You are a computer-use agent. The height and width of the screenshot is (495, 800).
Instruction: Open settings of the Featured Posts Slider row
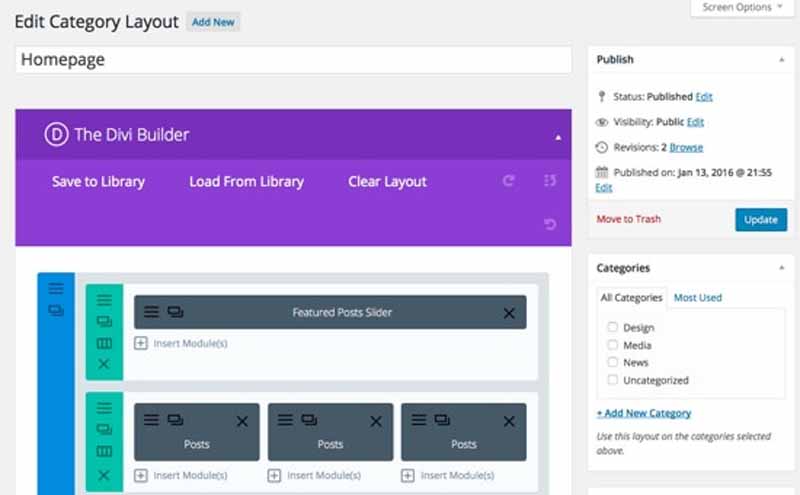tap(104, 300)
